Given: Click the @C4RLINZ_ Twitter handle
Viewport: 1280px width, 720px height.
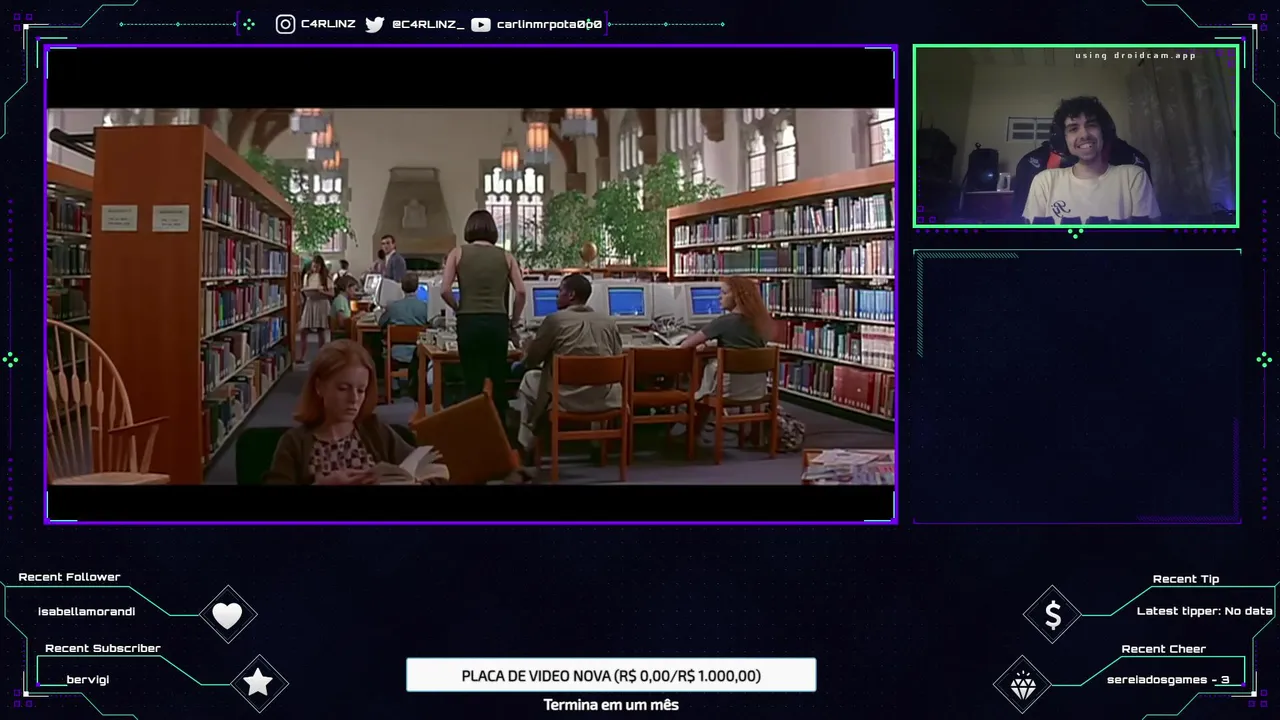Looking at the screenshot, I should 428,24.
